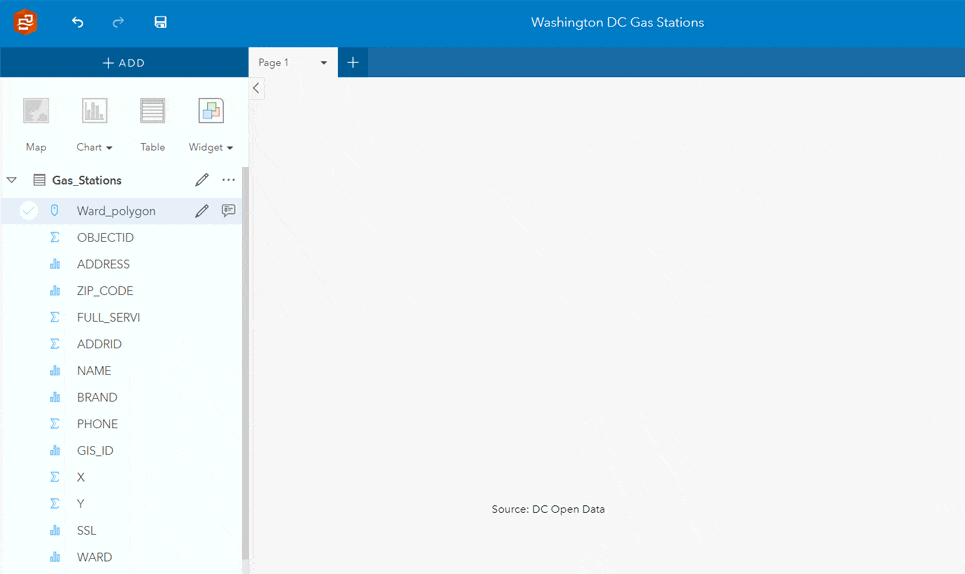The width and height of the screenshot is (965, 574).
Task: Select the GIS_ID field
Action: coord(95,450)
